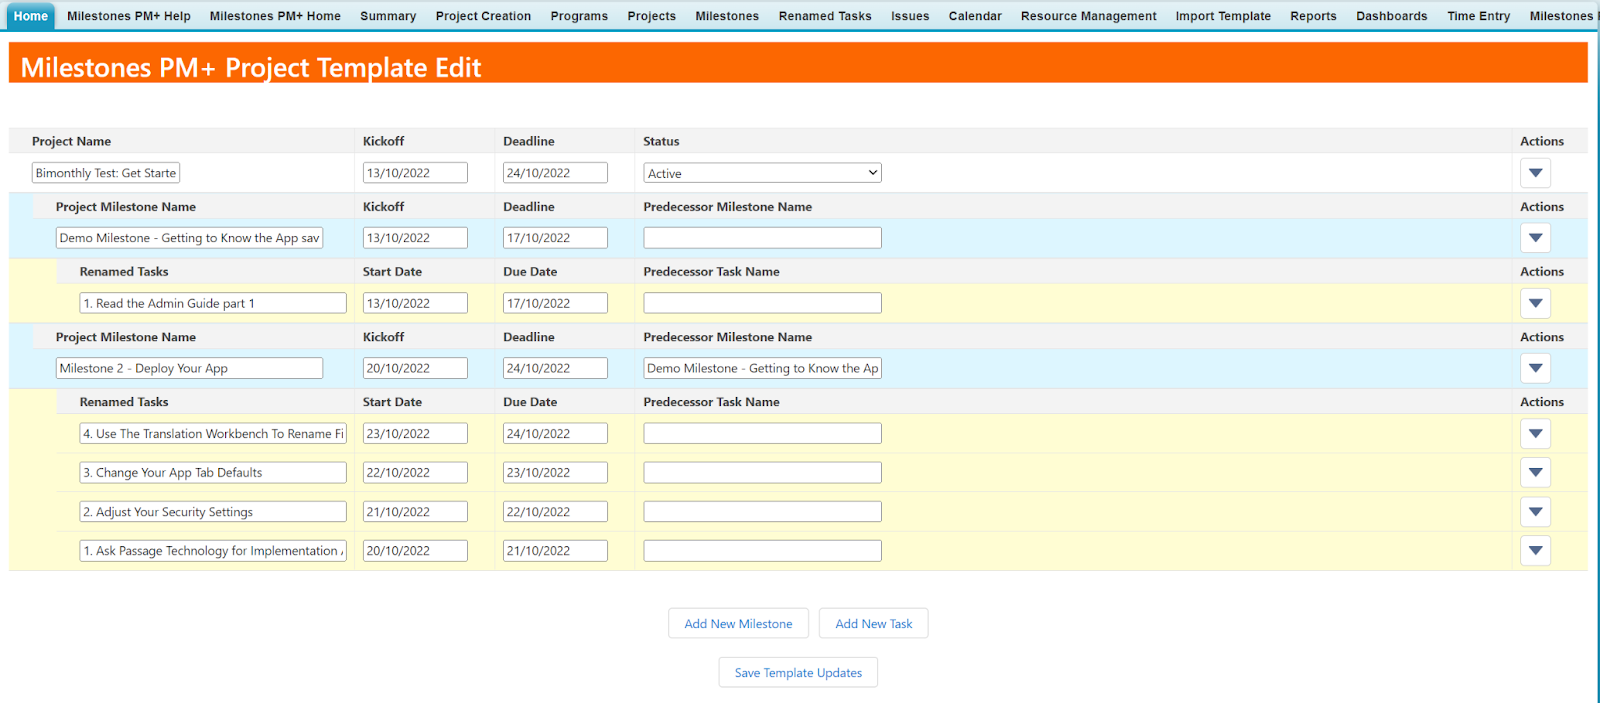Open the Status dropdown showing Active
This screenshot has width=1600, height=703.
pyautogui.click(x=763, y=173)
